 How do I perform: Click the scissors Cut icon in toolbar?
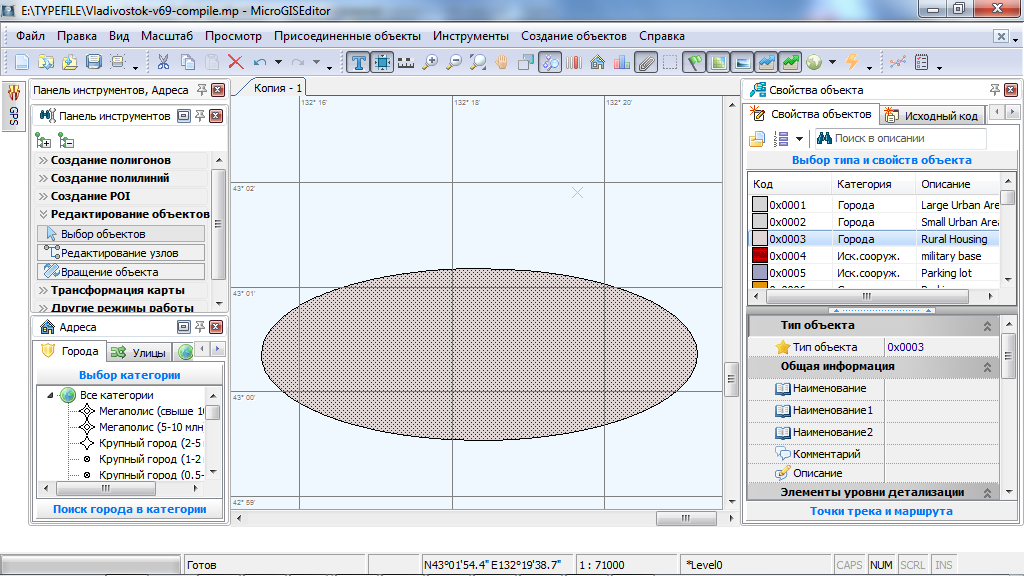163,62
